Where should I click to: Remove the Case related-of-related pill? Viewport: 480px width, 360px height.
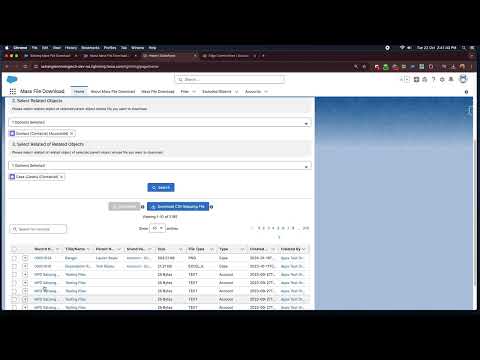61,177
